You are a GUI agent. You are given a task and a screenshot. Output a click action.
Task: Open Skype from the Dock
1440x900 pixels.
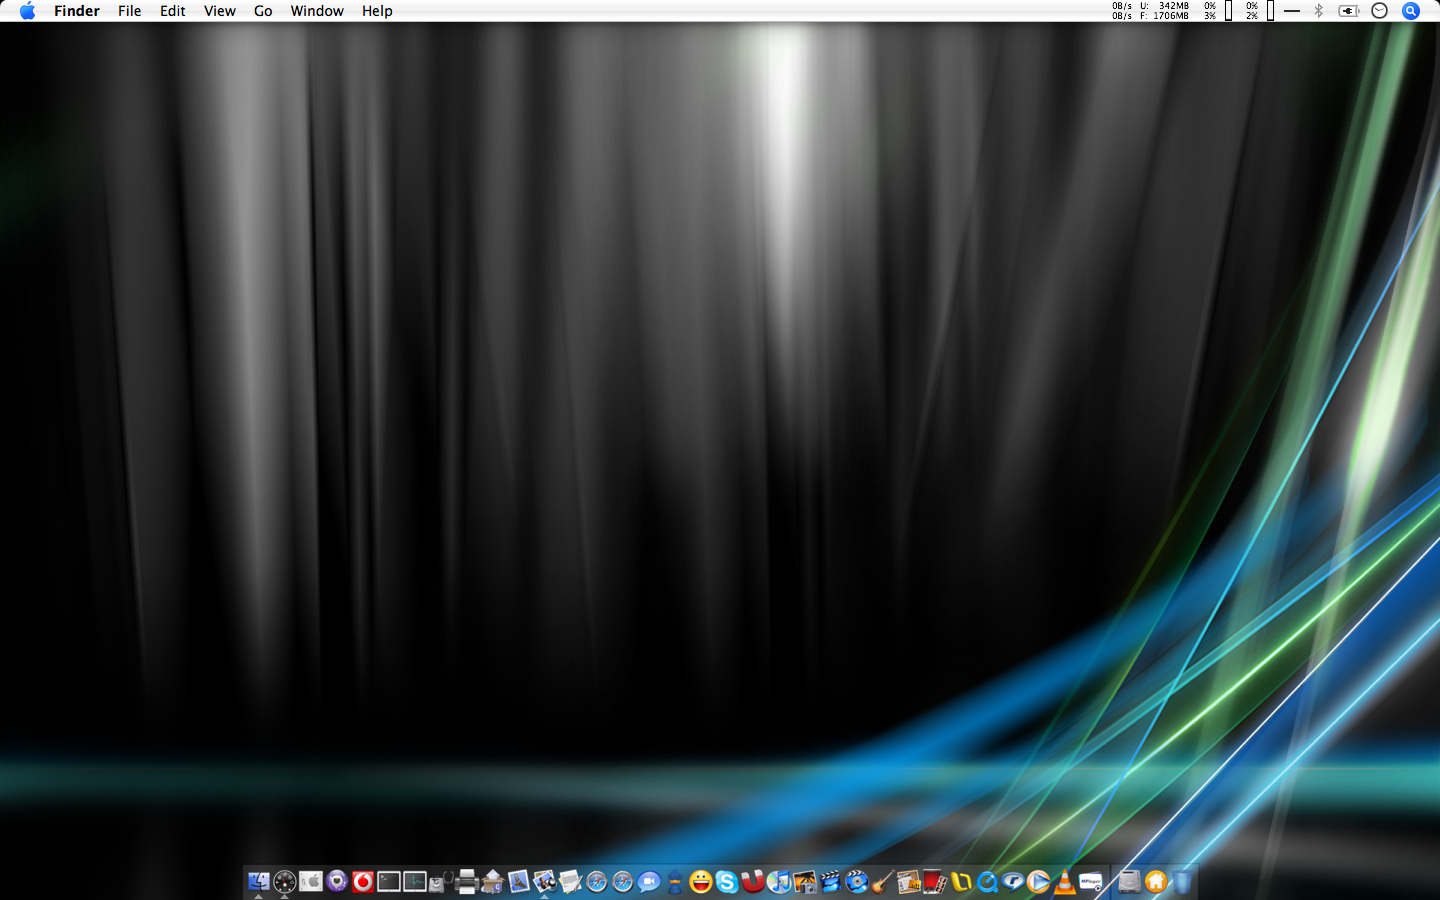point(727,881)
